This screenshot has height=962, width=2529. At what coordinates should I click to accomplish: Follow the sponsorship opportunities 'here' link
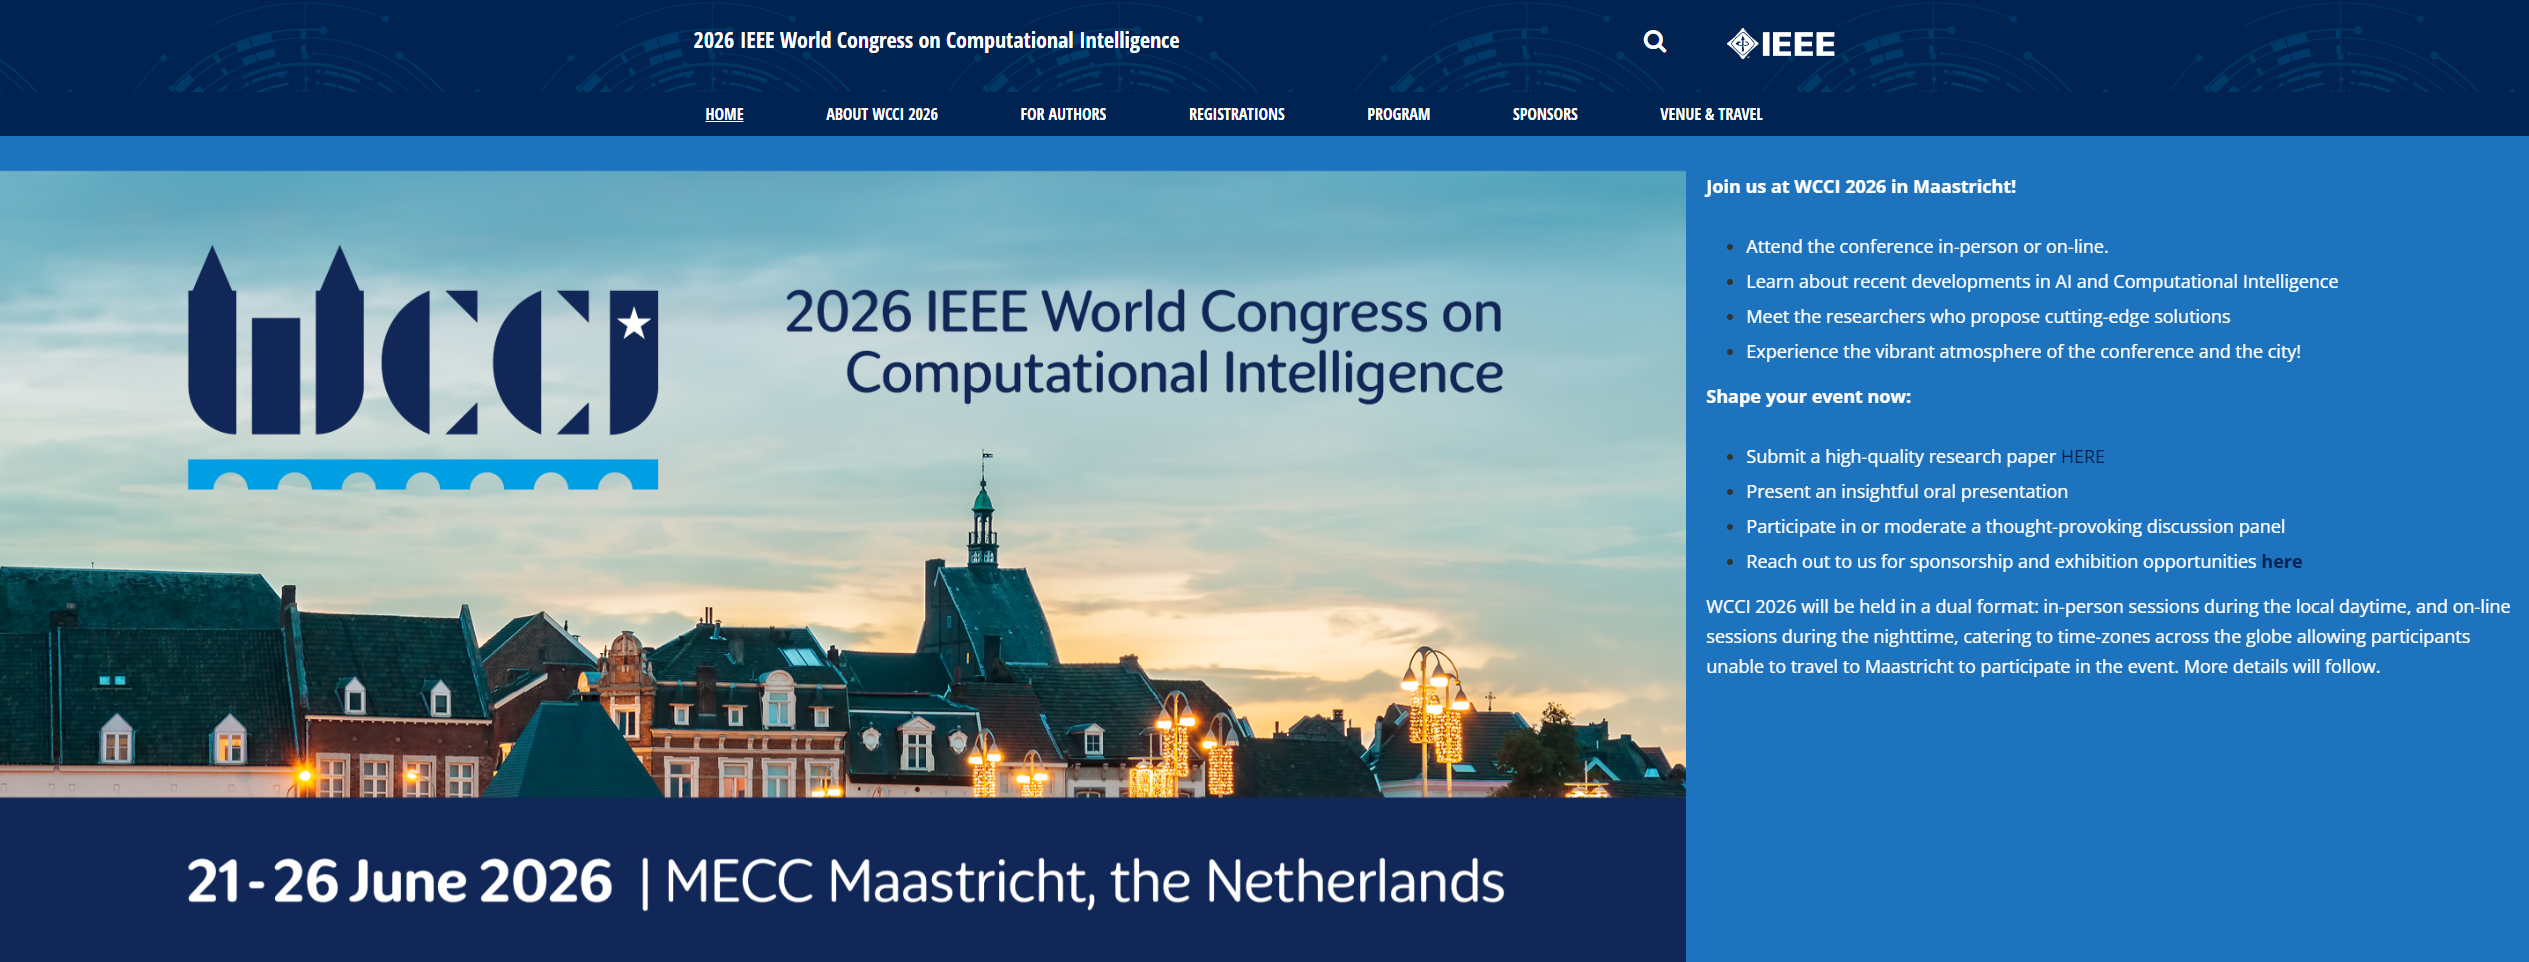tap(2281, 562)
